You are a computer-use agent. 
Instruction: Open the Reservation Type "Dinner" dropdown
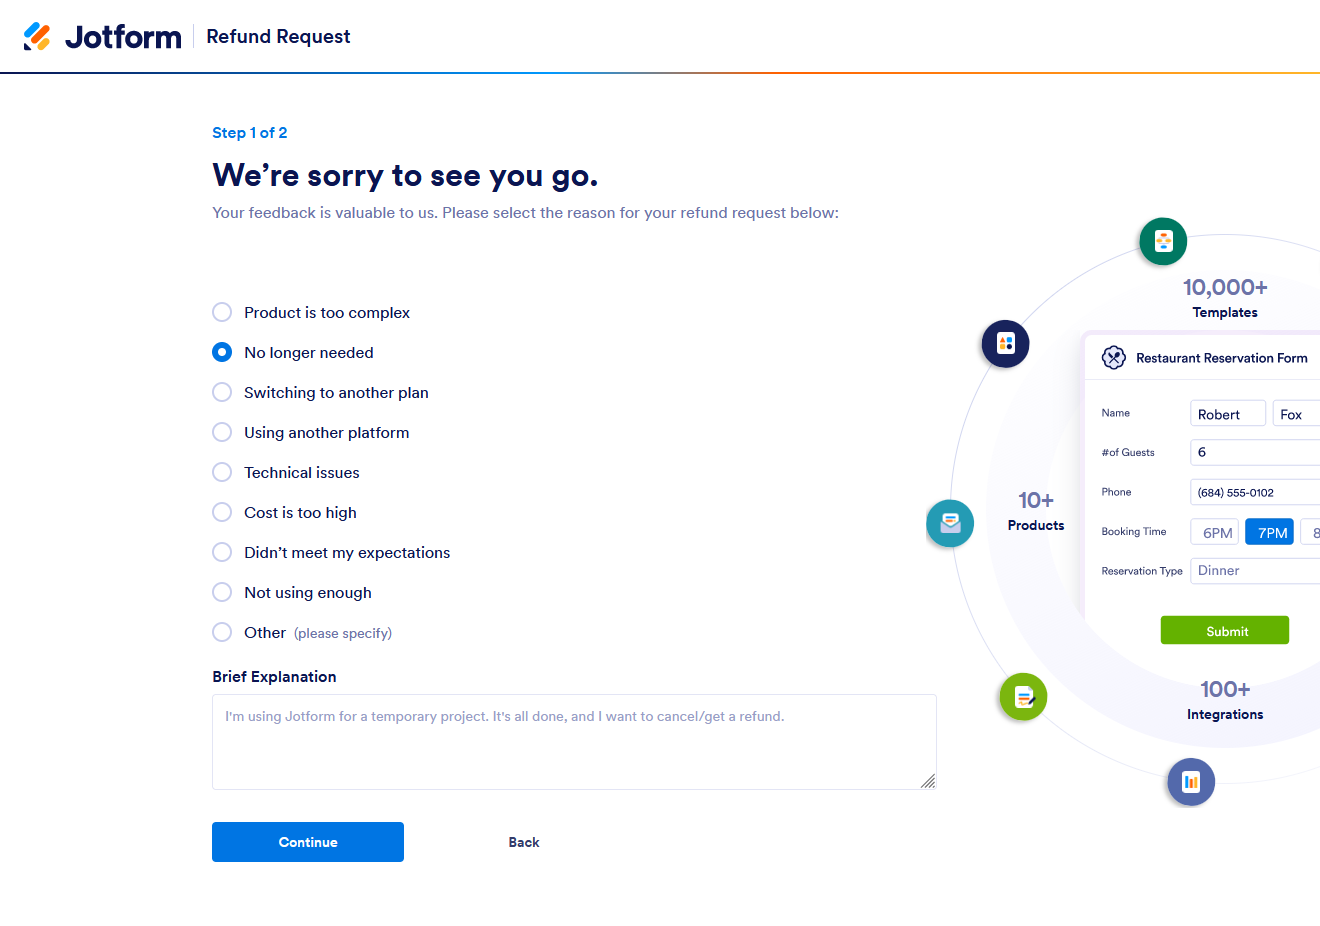point(1255,571)
